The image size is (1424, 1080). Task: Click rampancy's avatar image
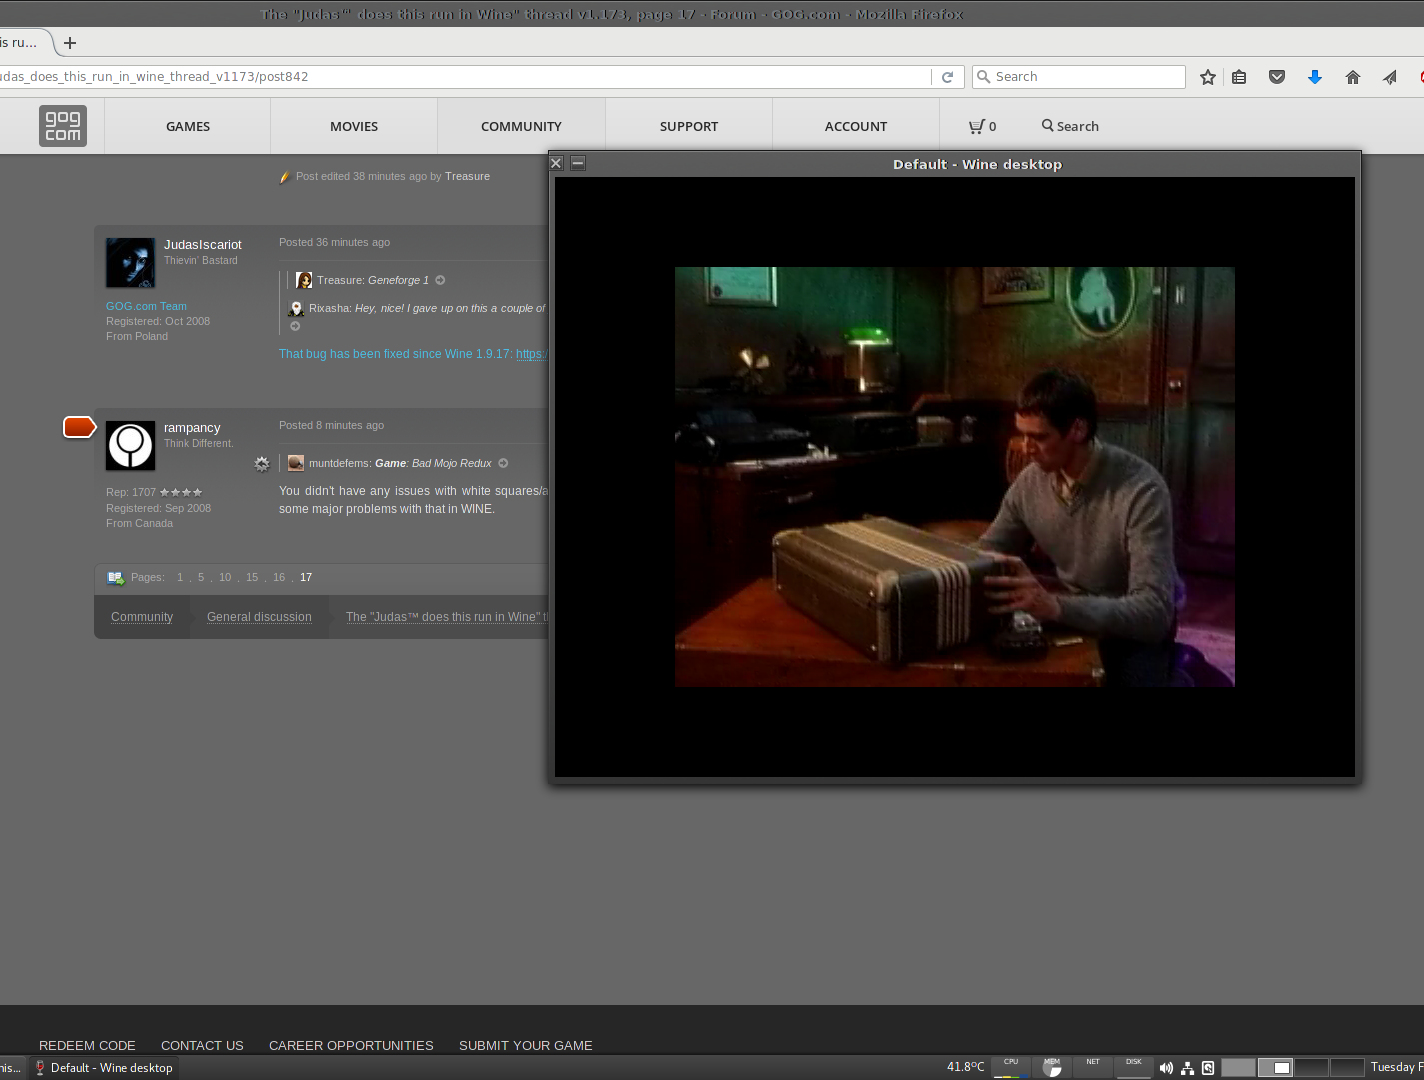[x=131, y=446]
